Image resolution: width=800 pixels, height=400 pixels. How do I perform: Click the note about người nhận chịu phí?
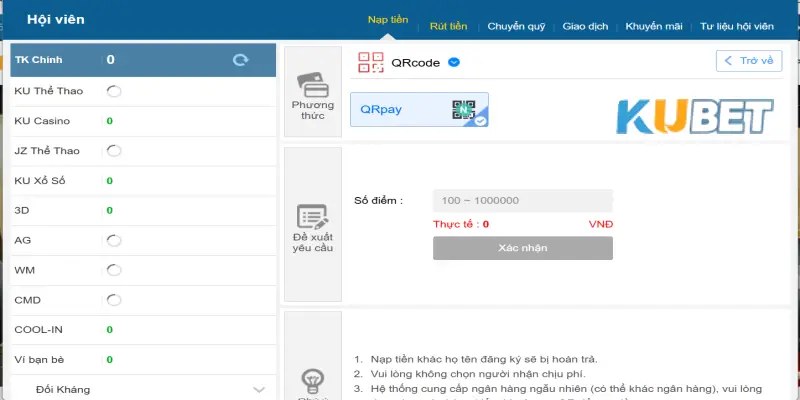pos(478,374)
